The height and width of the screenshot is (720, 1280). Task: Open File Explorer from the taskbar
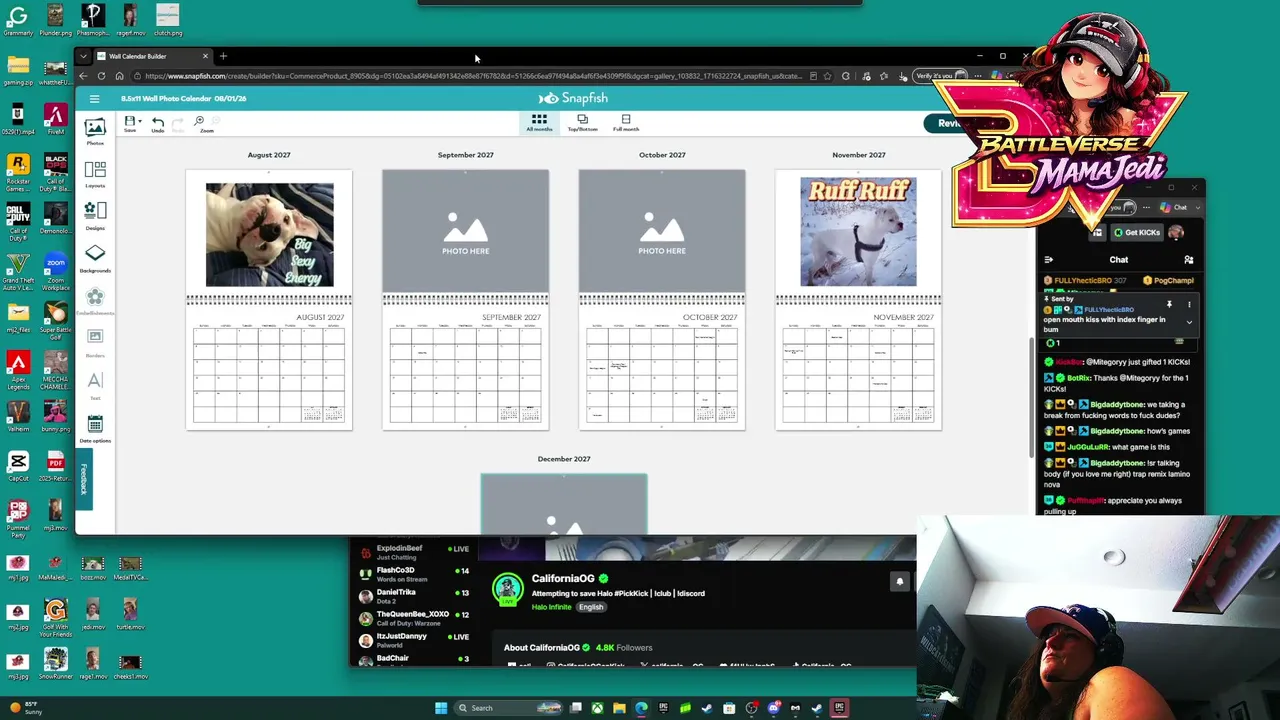point(620,708)
